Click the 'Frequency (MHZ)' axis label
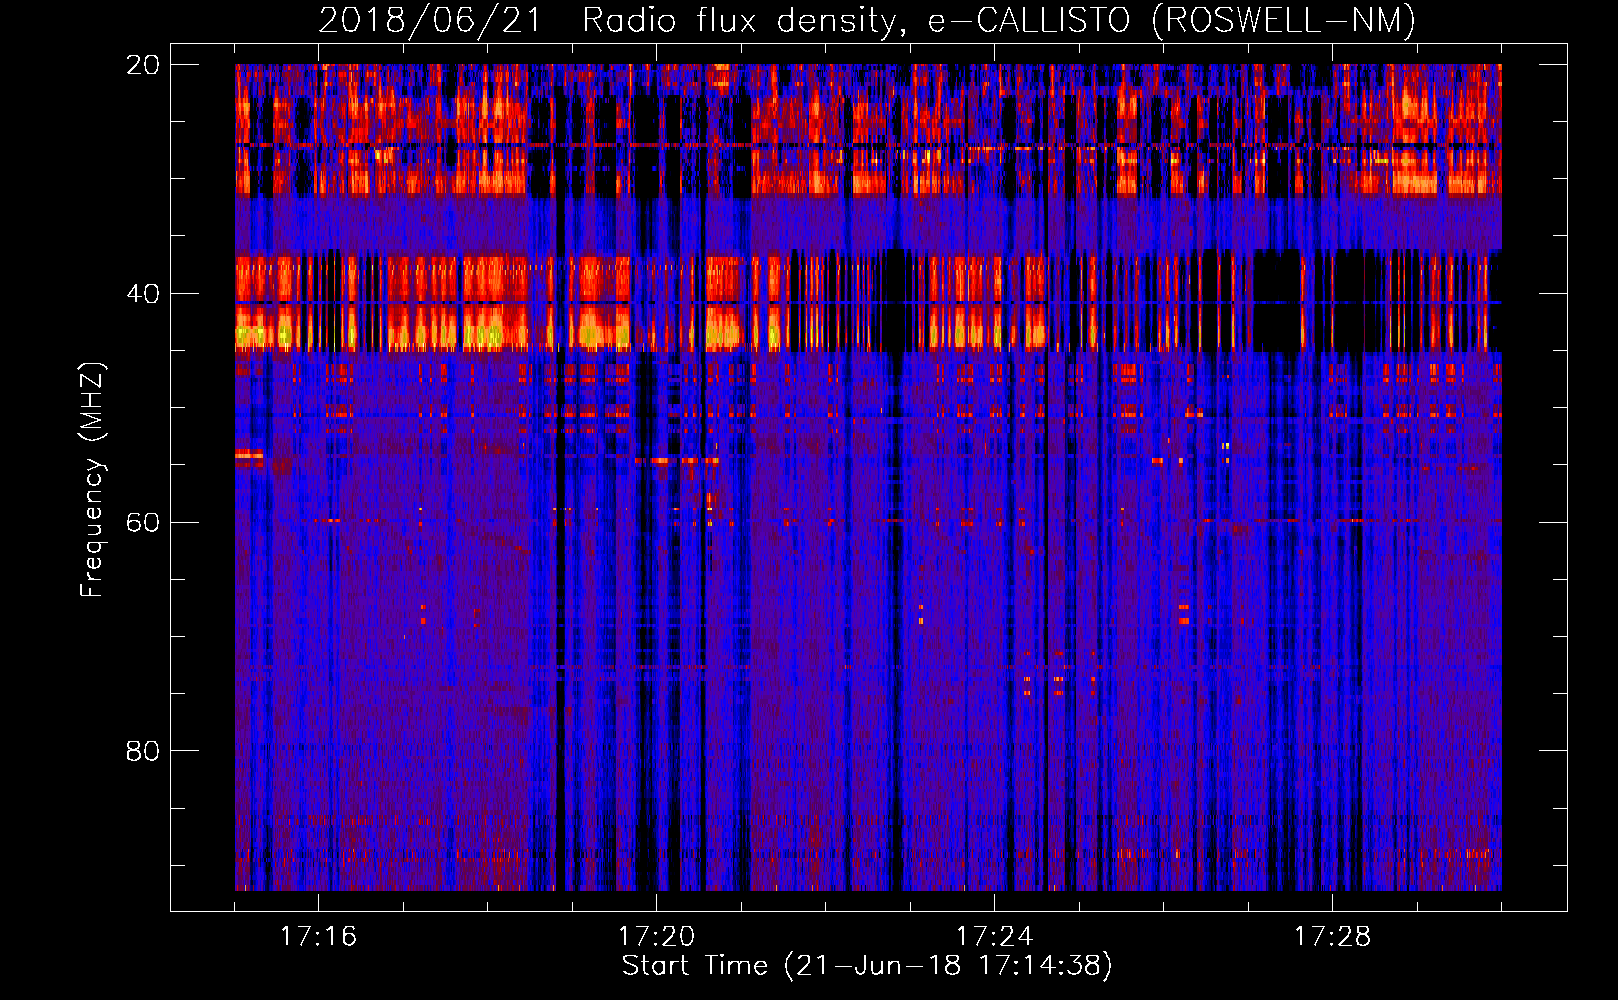1618x1000 pixels. [x=92, y=480]
